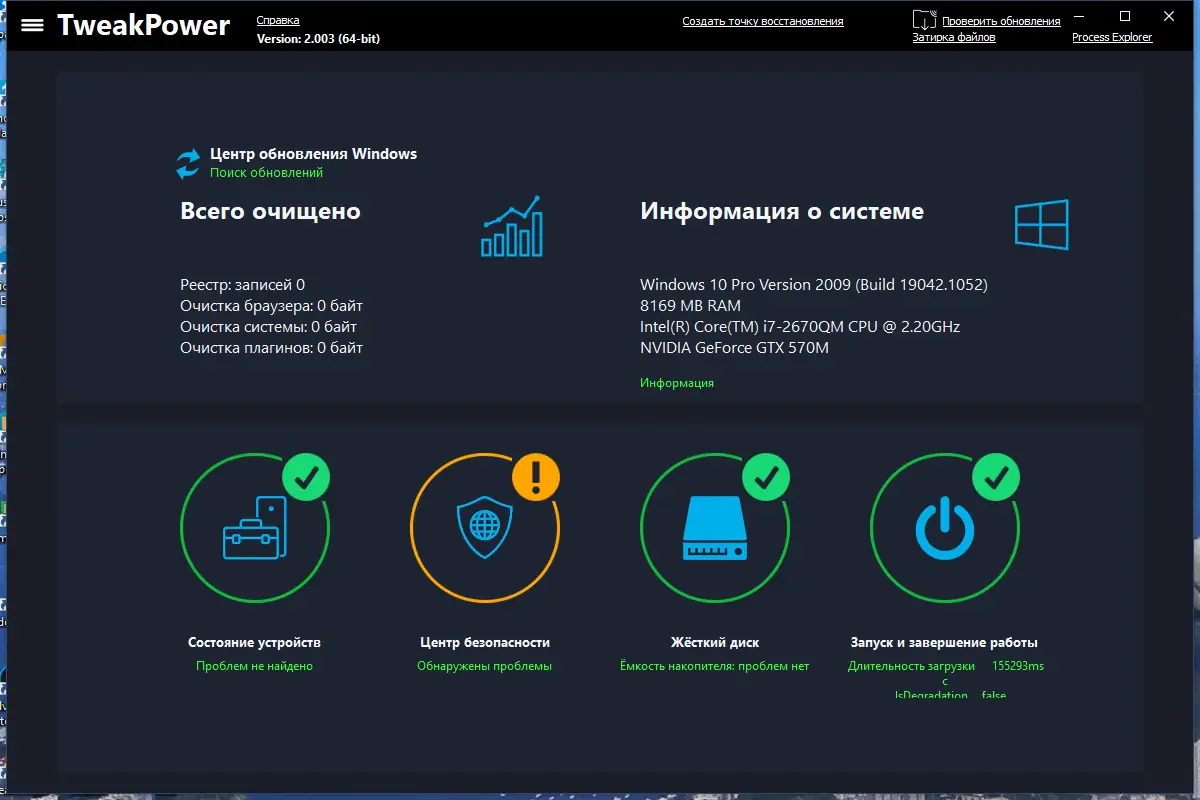Click Жёсткий диск label
The height and width of the screenshot is (800, 1200).
click(714, 642)
